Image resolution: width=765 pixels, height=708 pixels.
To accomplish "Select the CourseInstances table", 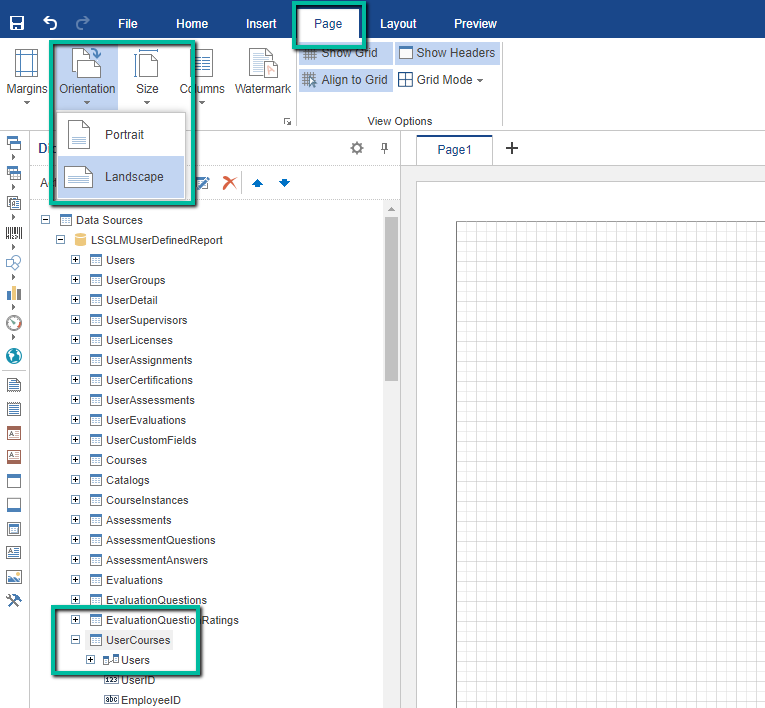I will pyautogui.click(x=147, y=500).
